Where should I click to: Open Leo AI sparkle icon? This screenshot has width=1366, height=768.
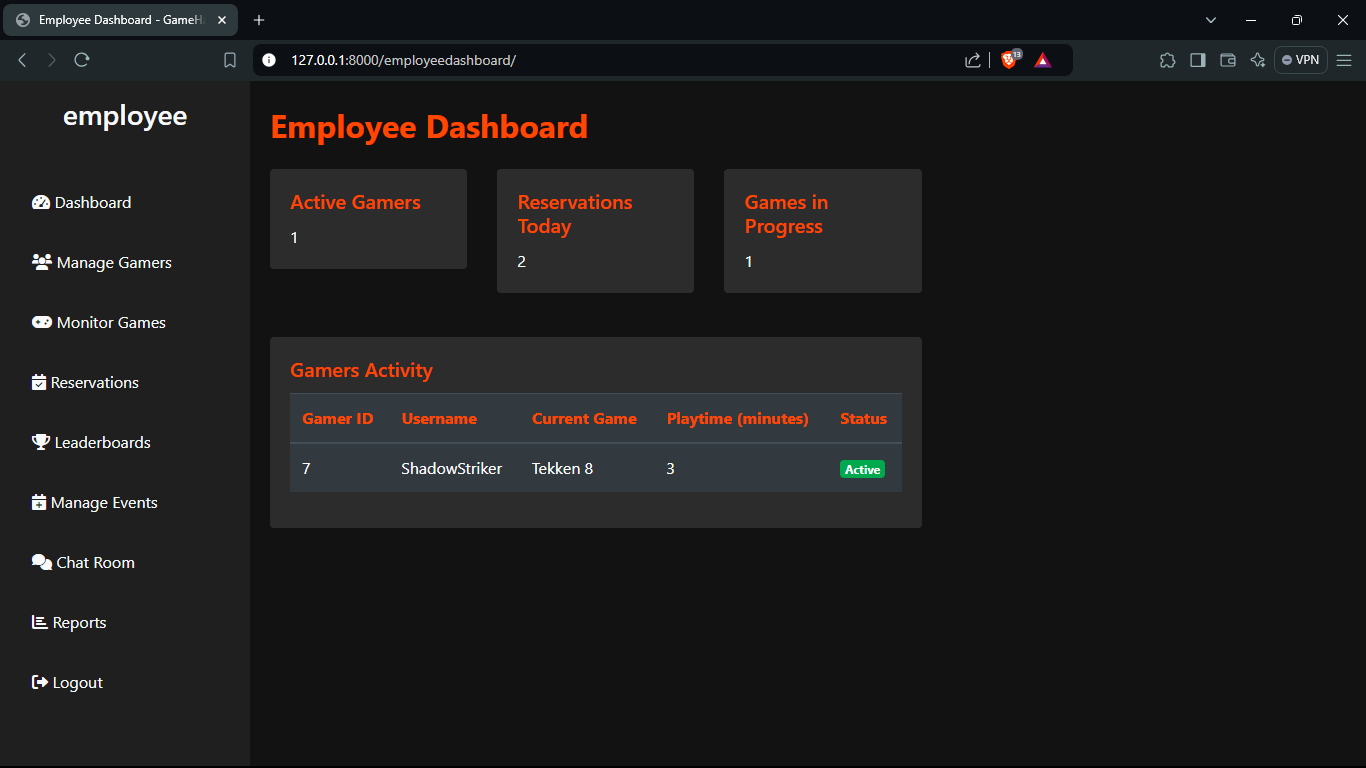pos(1258,60)
